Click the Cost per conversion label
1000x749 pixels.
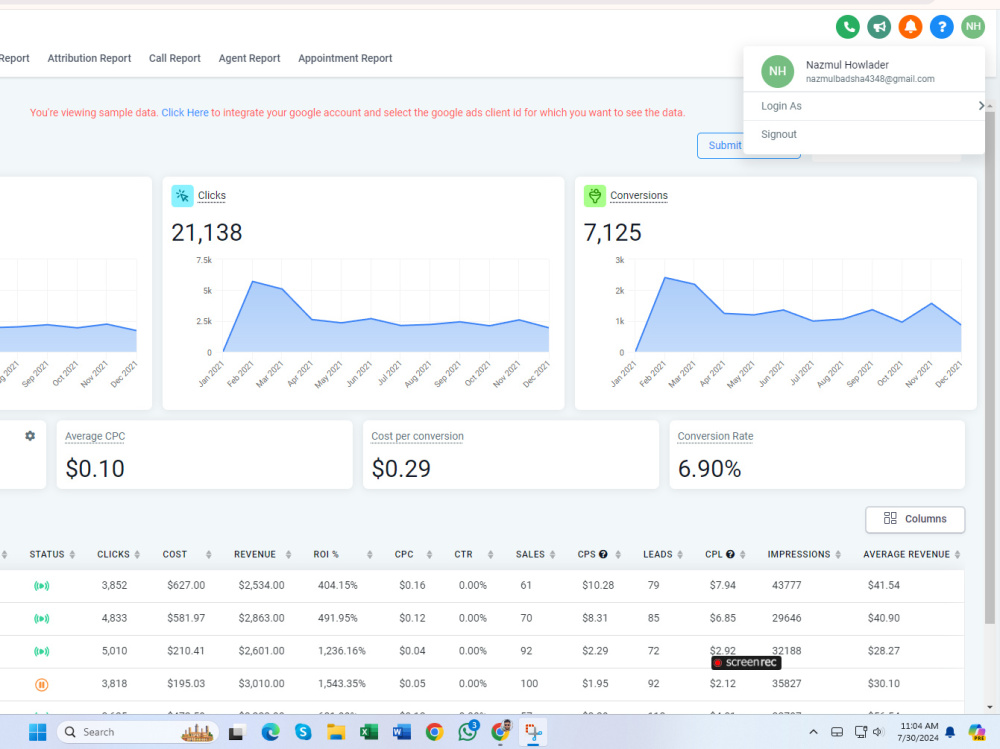pos(417,436)
